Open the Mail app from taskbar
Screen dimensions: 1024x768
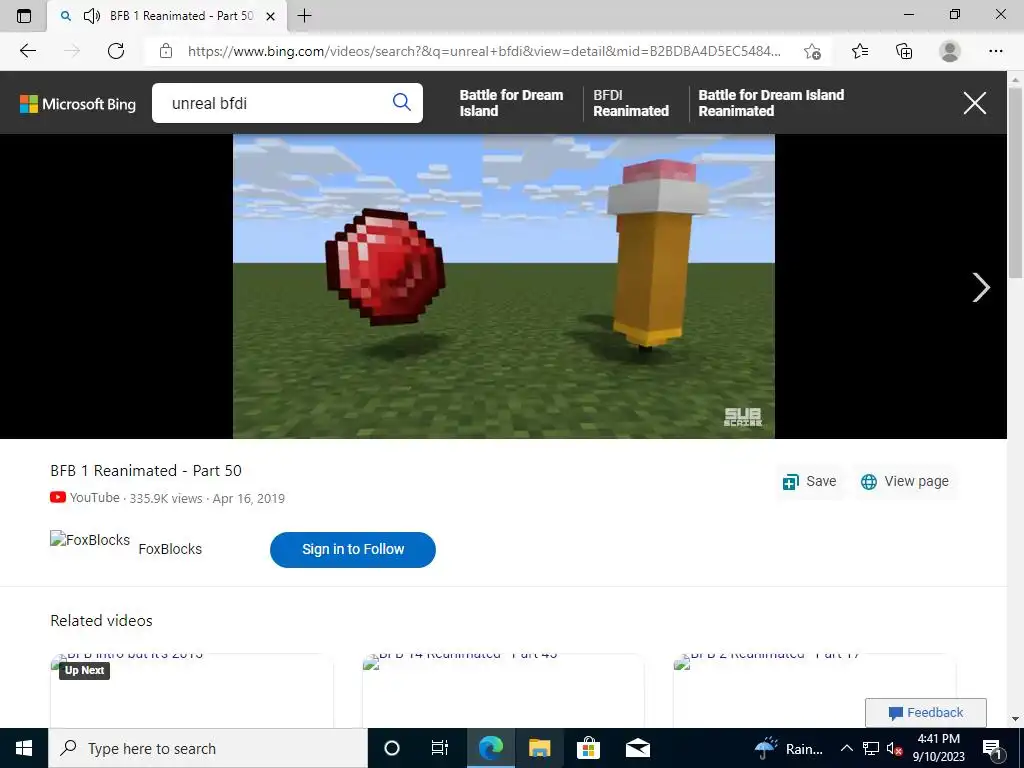[x=637, y=748]
